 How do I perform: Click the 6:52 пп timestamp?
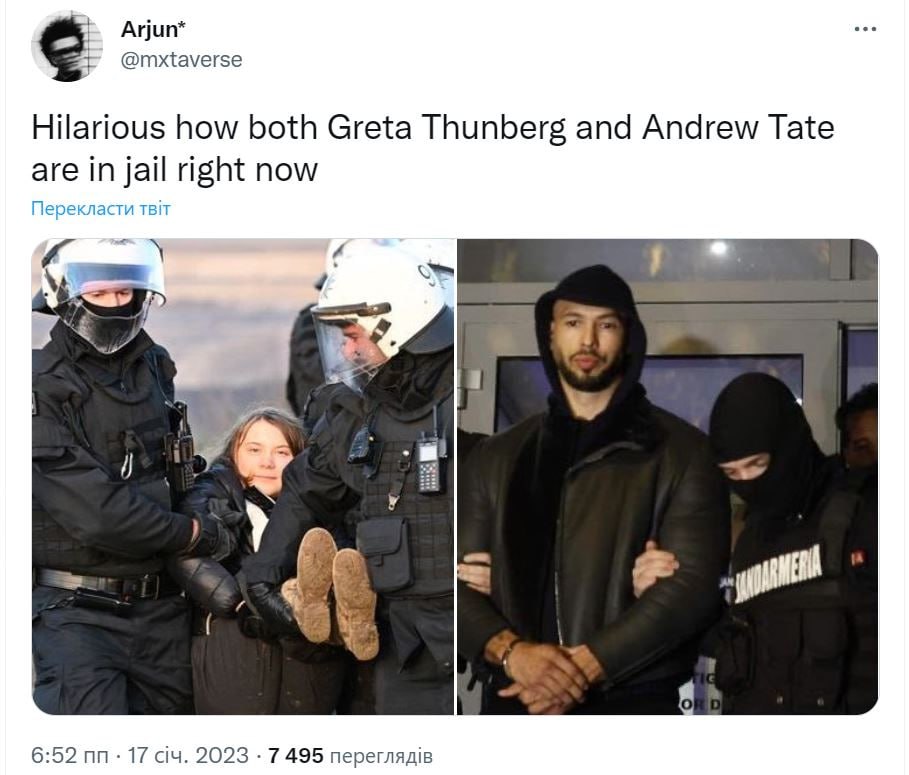(69, 755)
